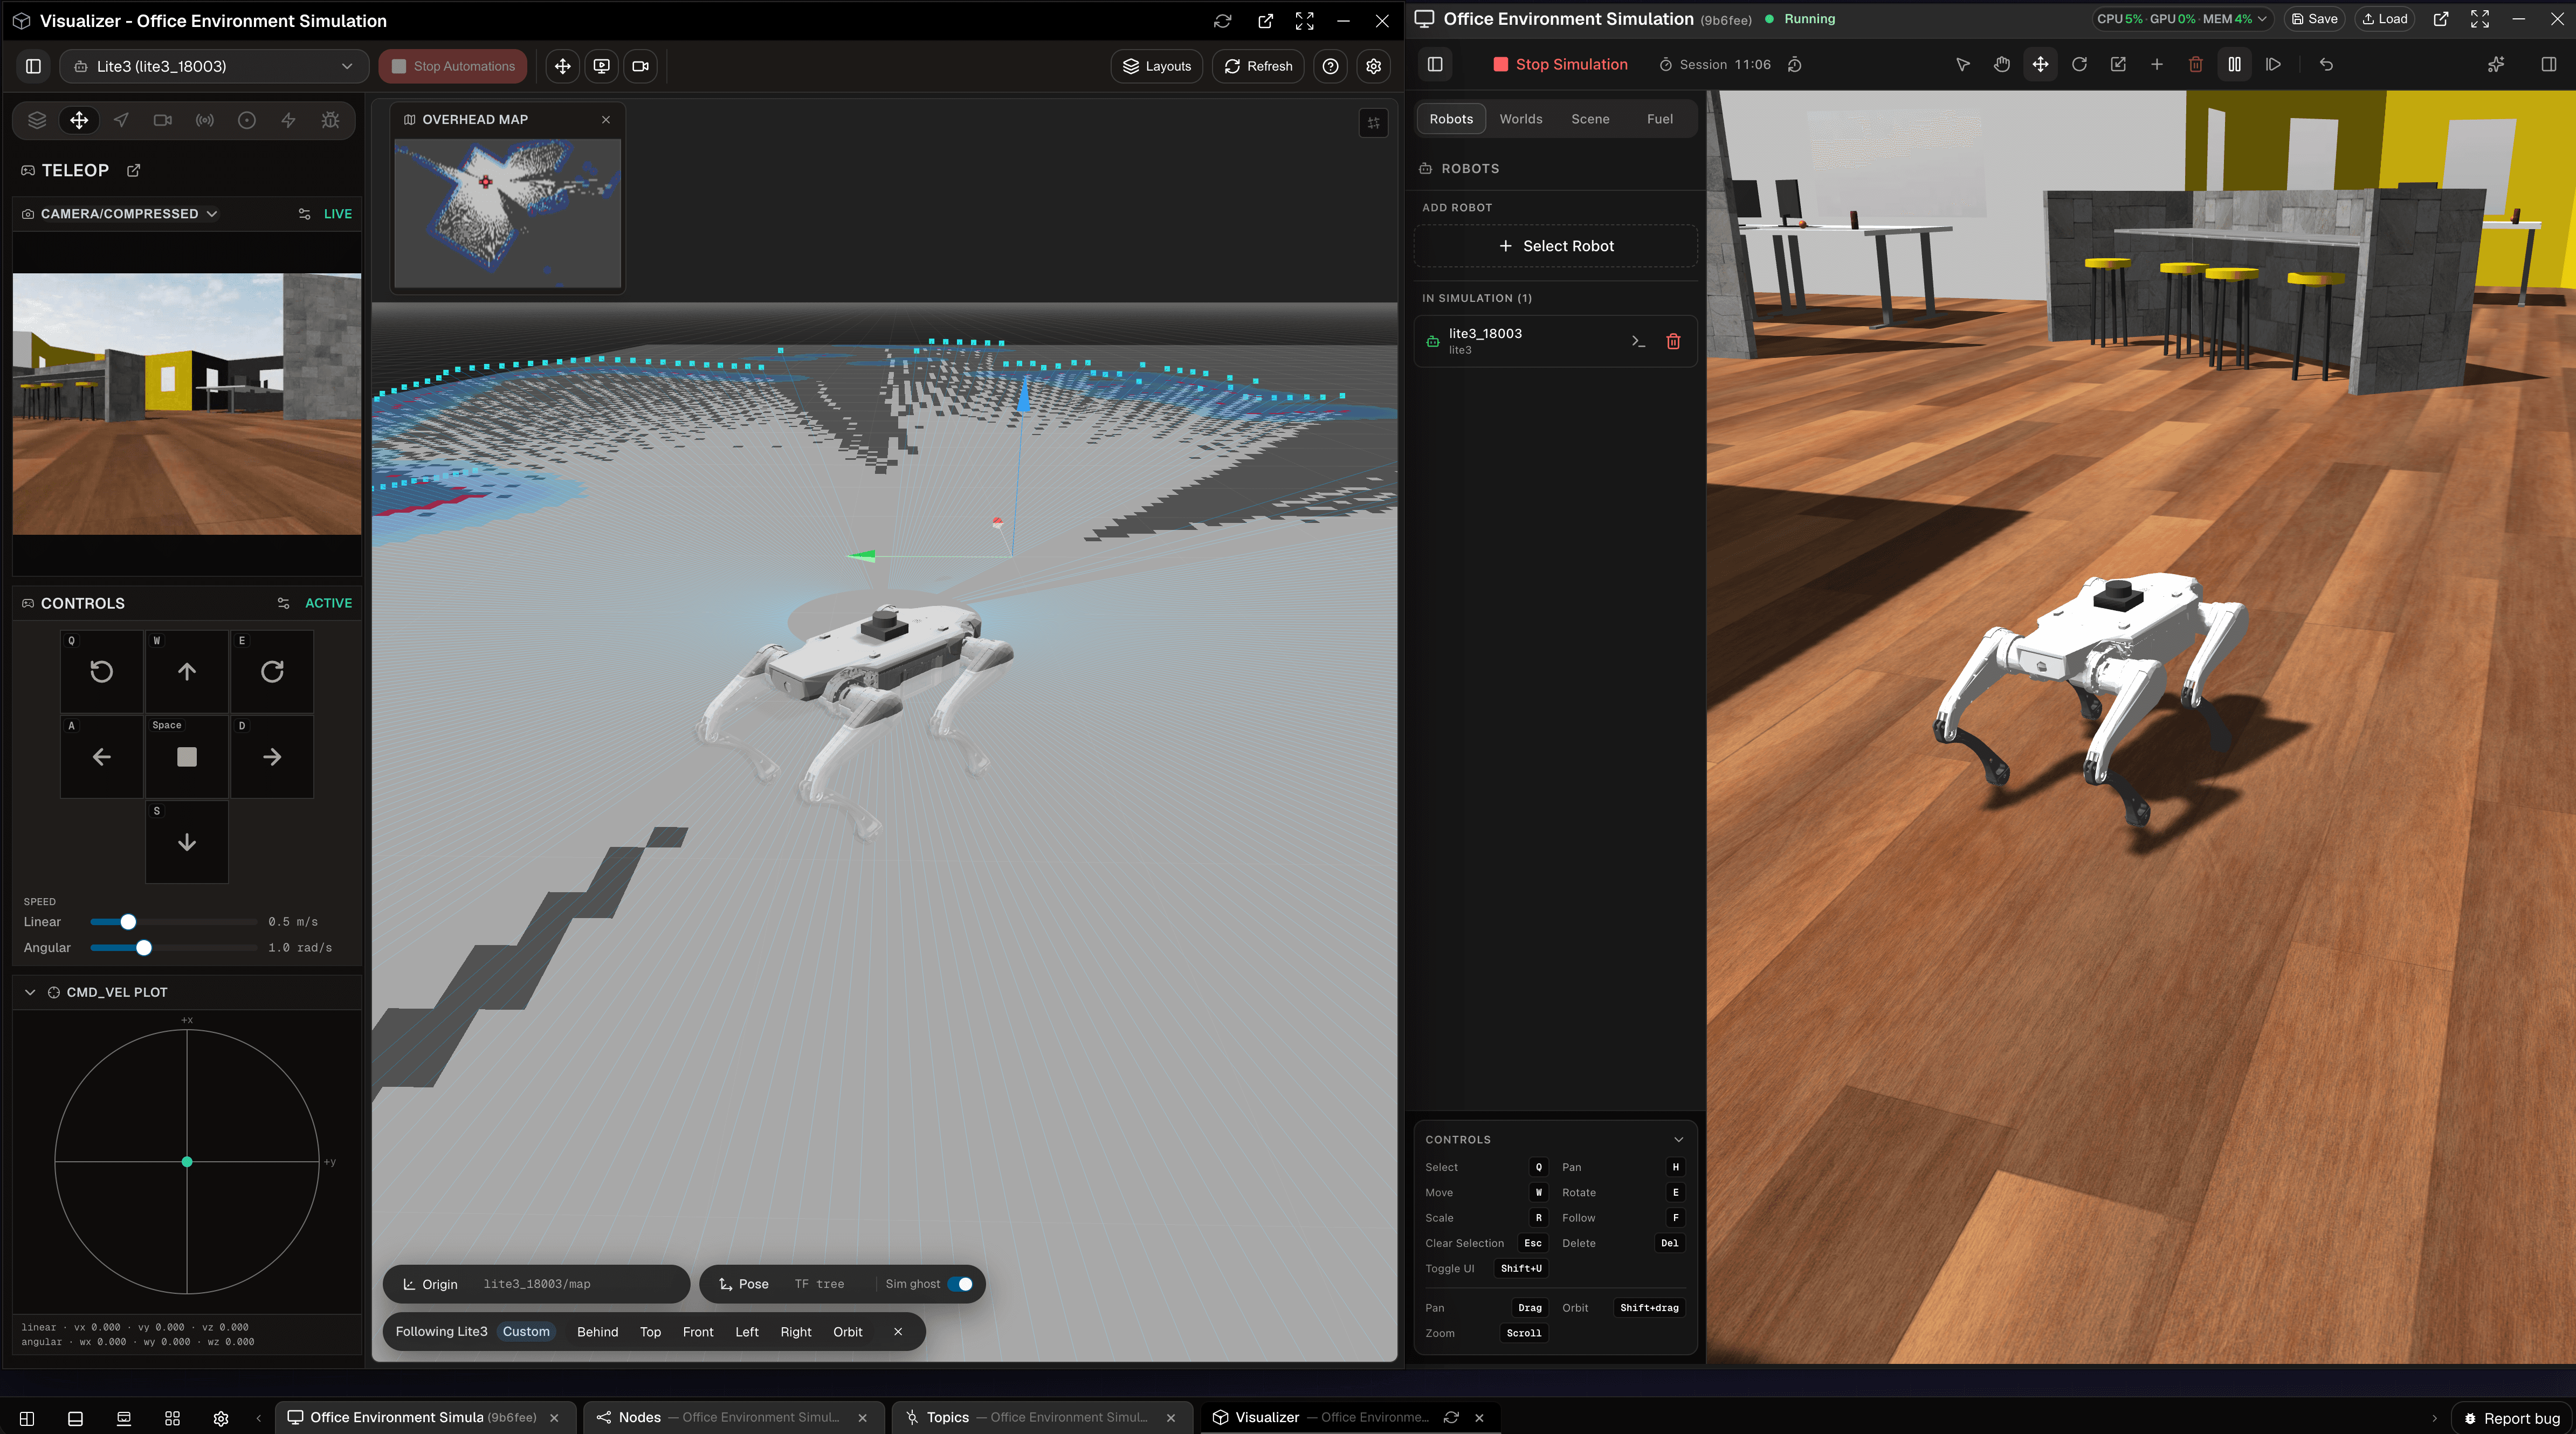Stop robot with Space button
Viewport: 2576px width, 1434px height.
(x=187, y=756)
